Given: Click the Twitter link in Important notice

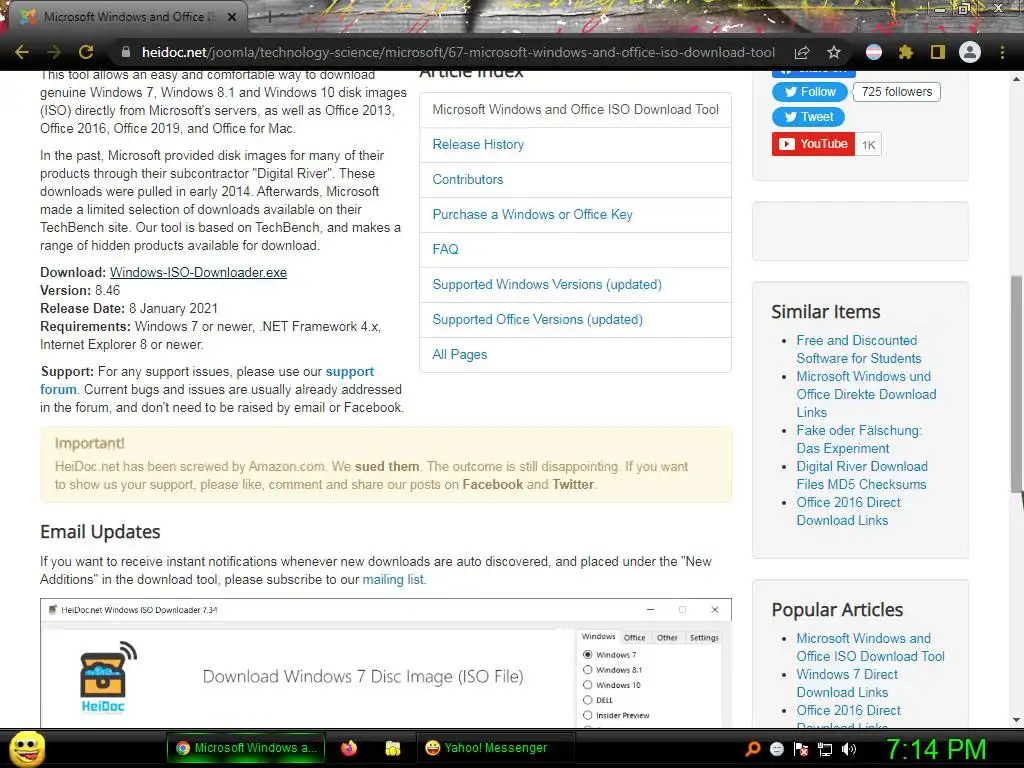Looking at the screenshot, I should click(573, 485).
